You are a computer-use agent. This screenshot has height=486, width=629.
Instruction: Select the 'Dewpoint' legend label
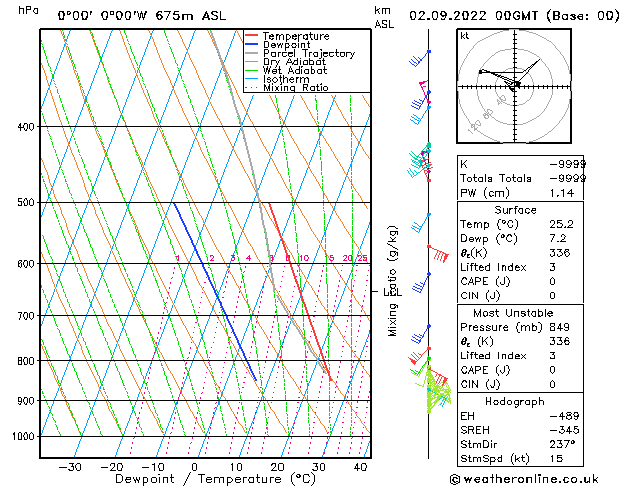(x=286, y=45)
